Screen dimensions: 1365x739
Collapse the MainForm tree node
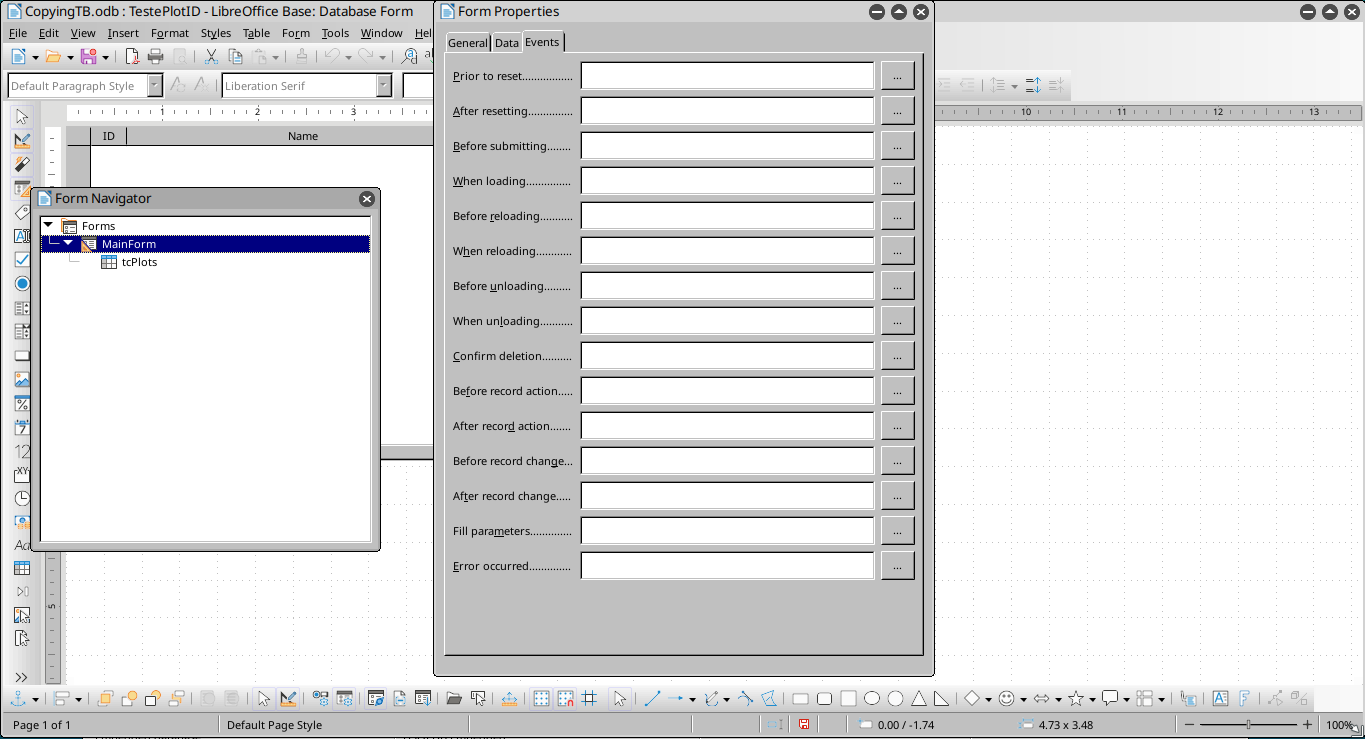[x=68, y=244]
